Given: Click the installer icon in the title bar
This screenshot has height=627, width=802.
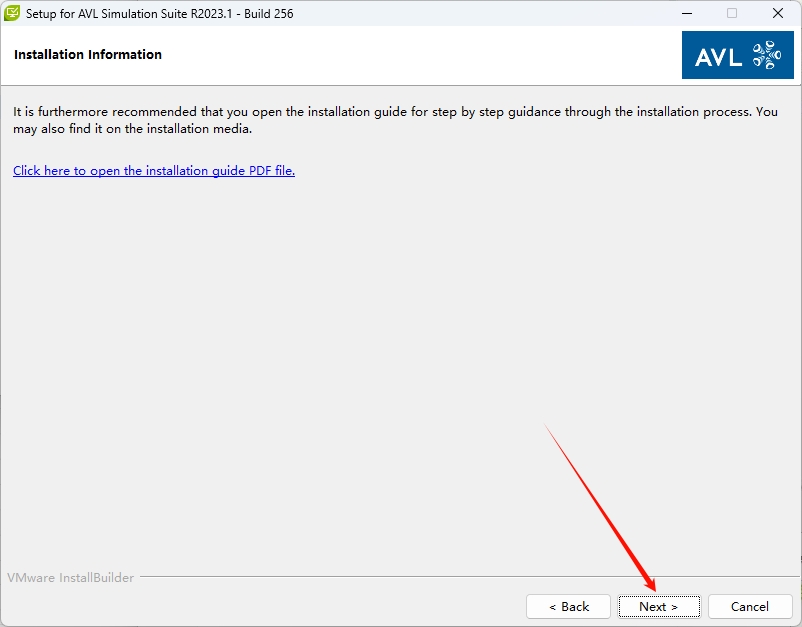Looking at the screenshot, I should (x=13, y=14).
